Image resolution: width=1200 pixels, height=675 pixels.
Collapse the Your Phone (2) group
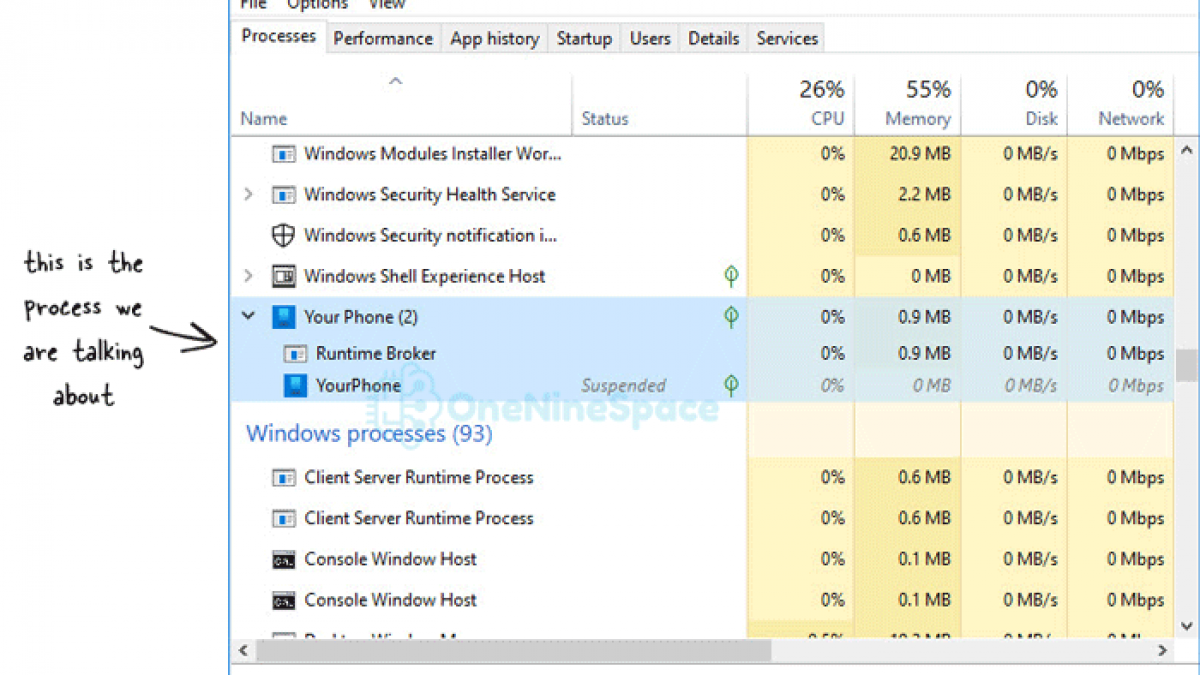(249, 317)
